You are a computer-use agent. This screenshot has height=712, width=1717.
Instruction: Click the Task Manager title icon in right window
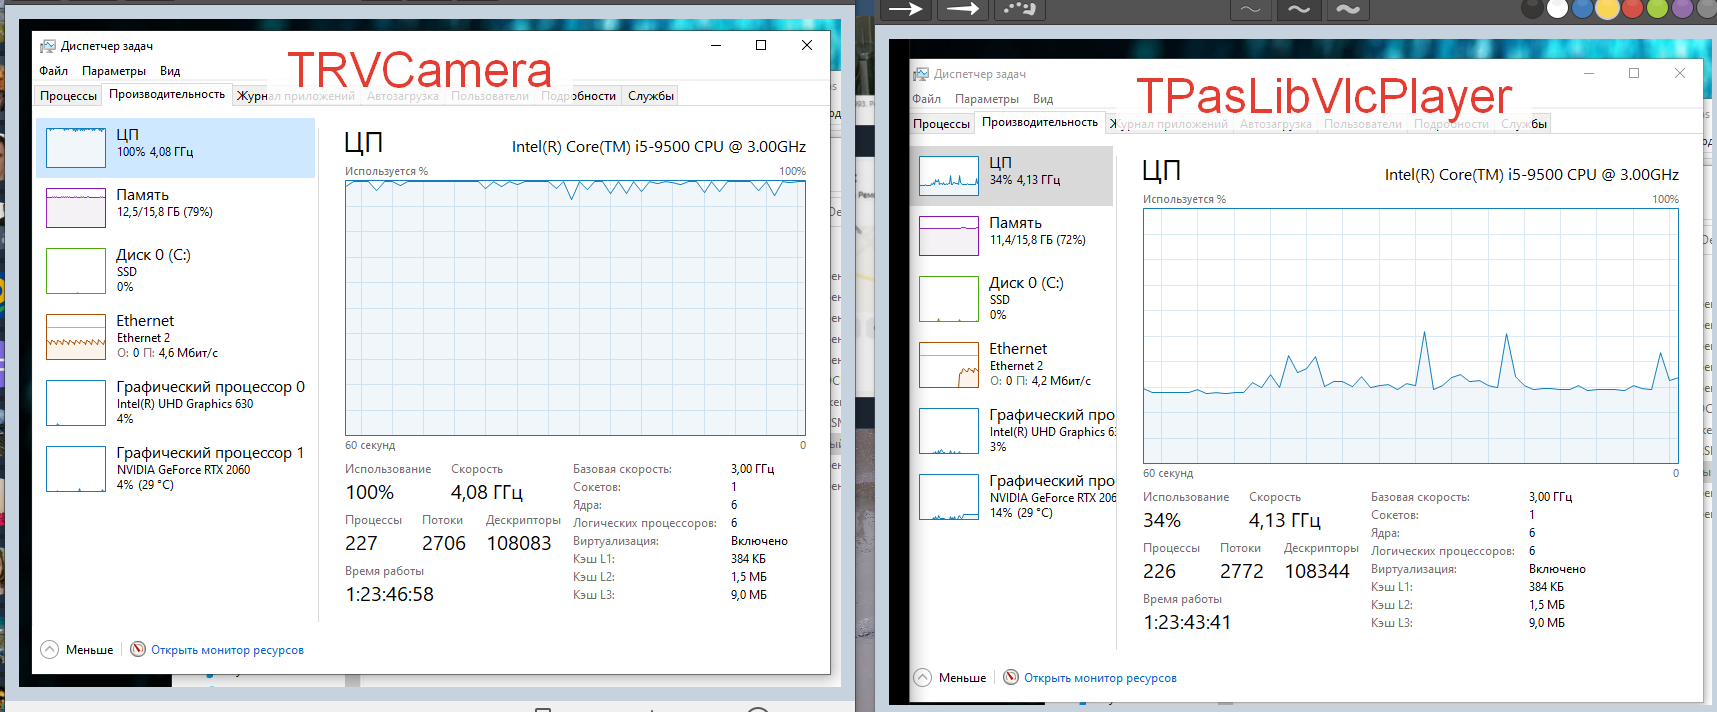click(x=921, y=74)
